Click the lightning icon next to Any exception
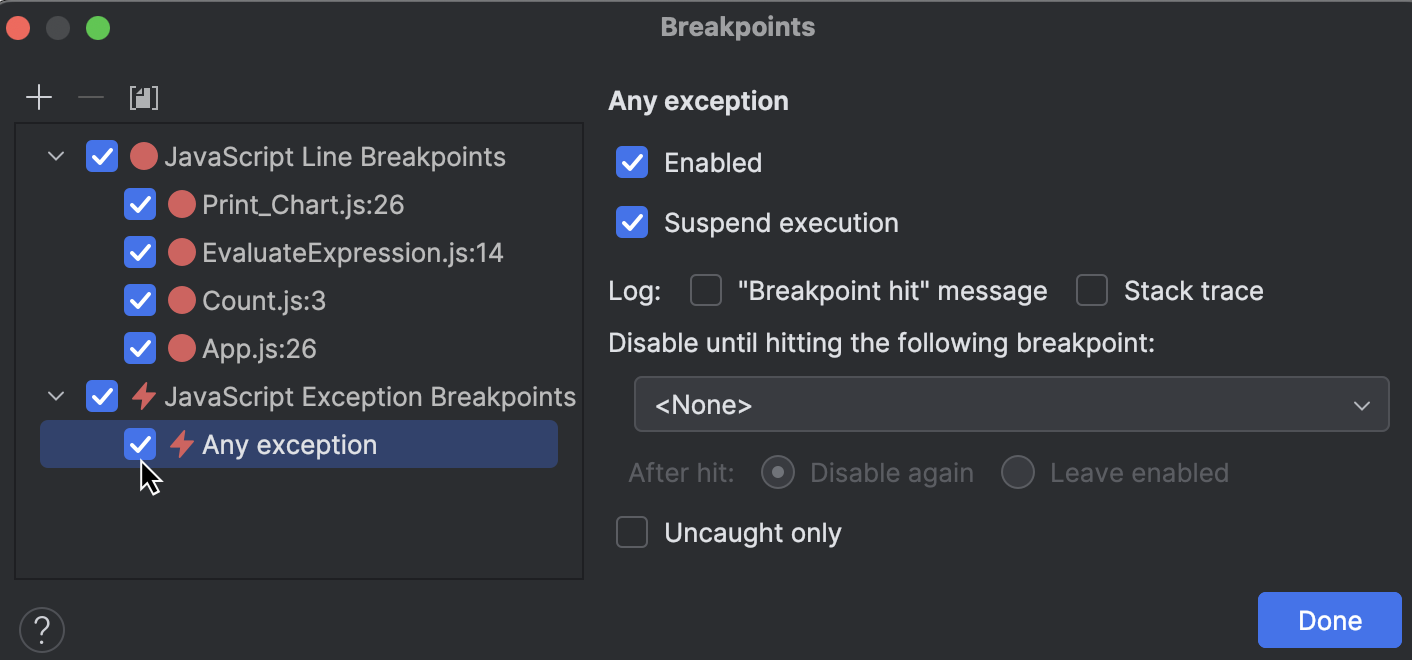Viewport: 1412px width, 660px height. coord(181,444)
